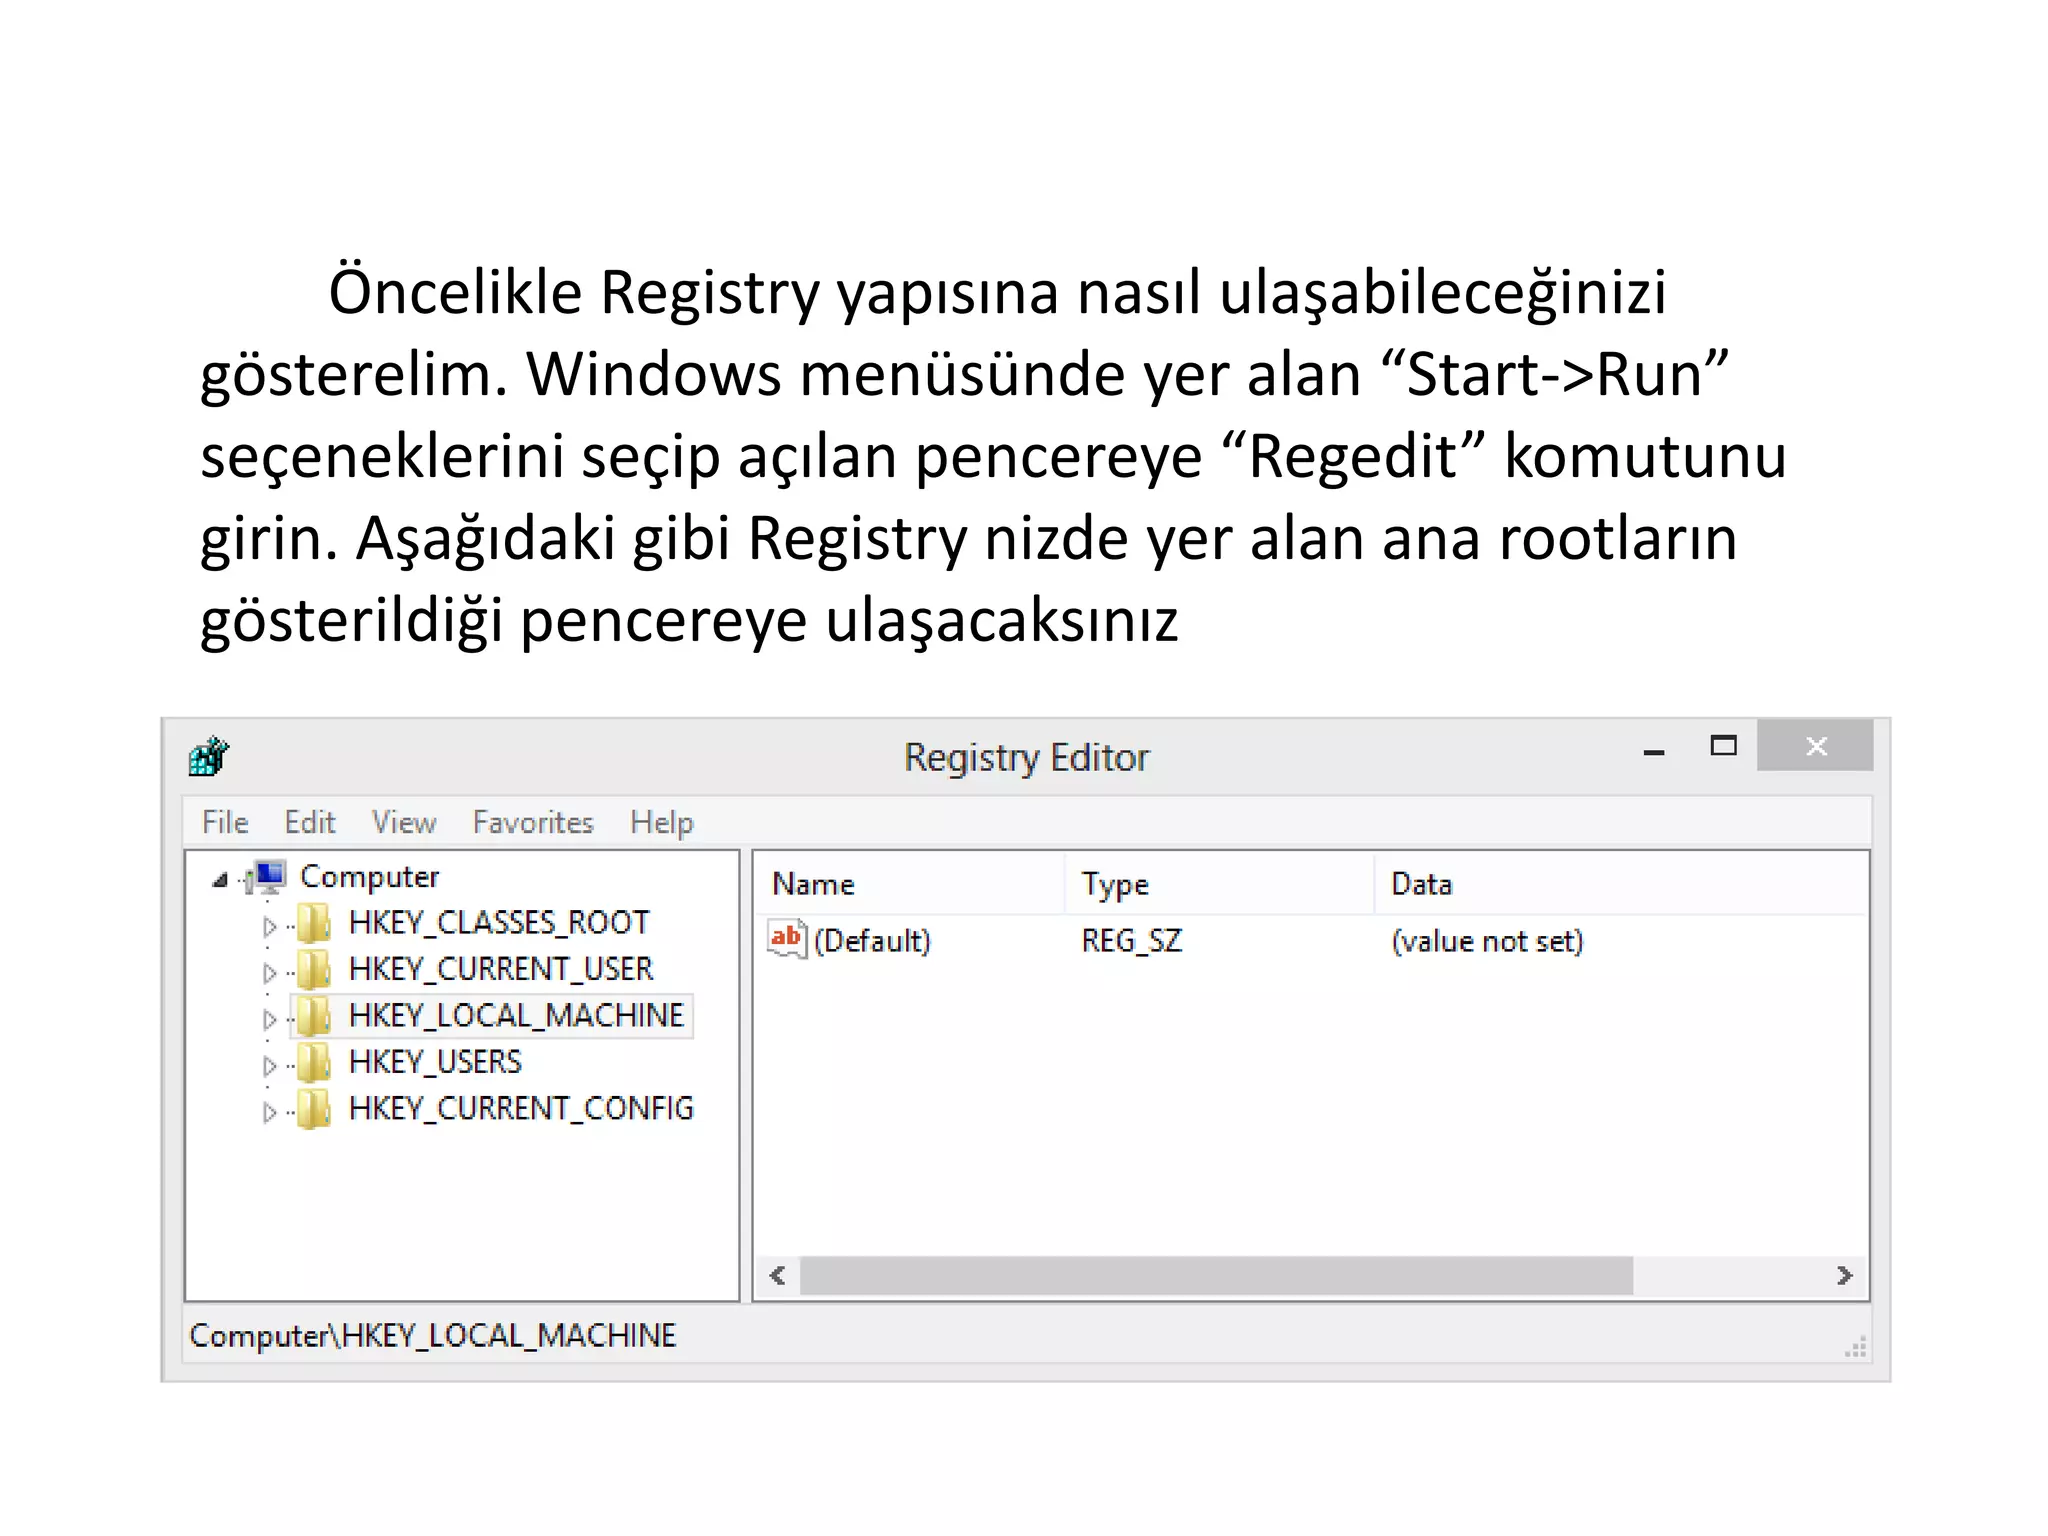Click the HKEY_CLASSES_ROOT folder icon
This screenshot has height=1536, width=2048.
point(314,923)
